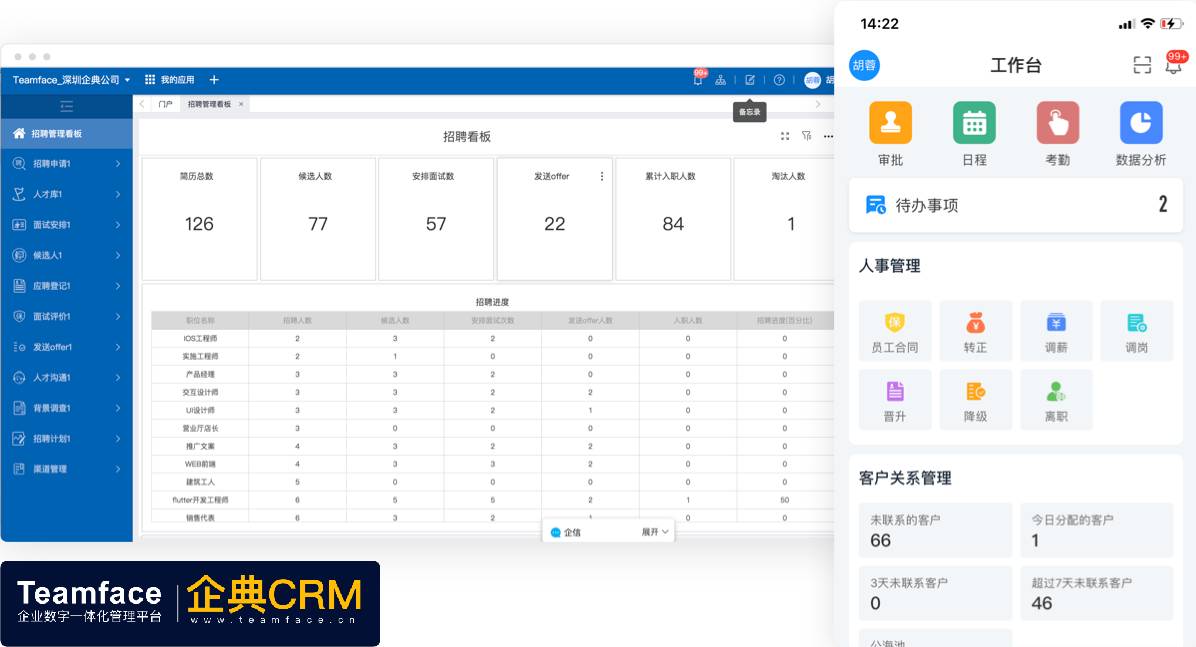
Task: Tap the 胡蓉 avatar on the mobile workbench
Action: tap(864, 65)
